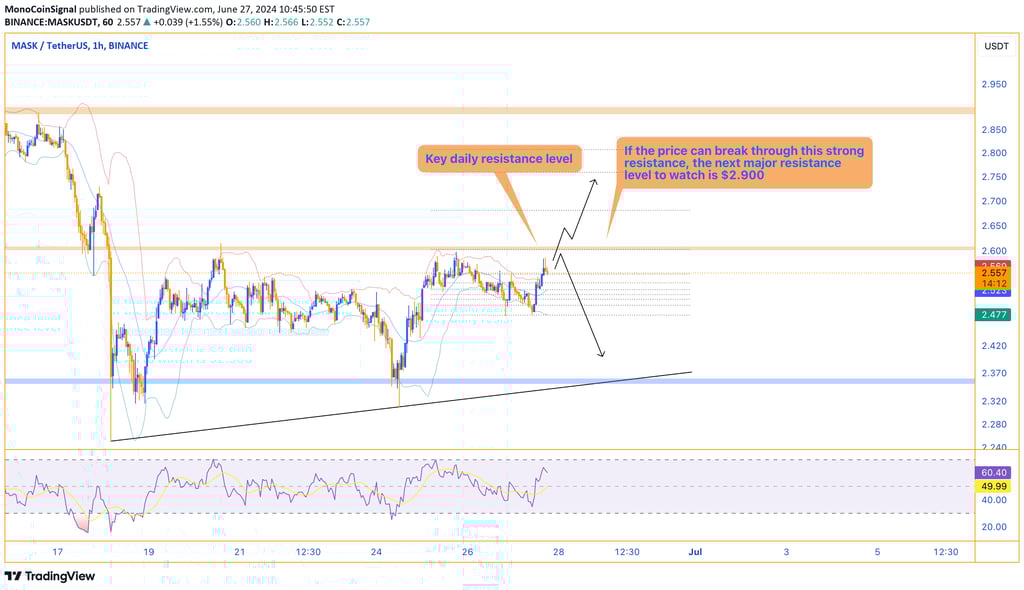Click the TradingView logo icon
1024x590 pixels.
pyautogui.click(x=15, y=576)
